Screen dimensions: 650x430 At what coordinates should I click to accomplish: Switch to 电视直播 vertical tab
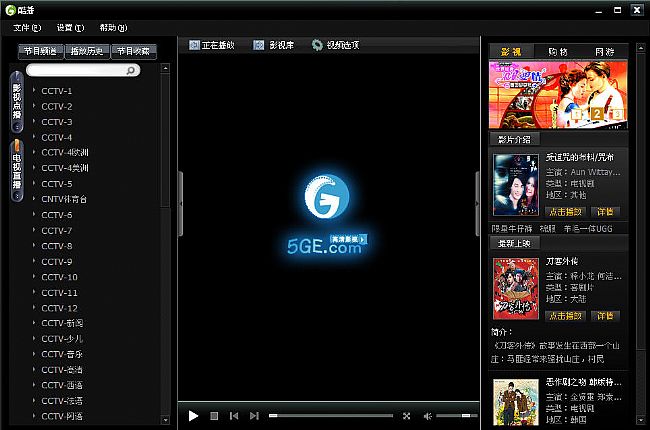tap(17, 171)
